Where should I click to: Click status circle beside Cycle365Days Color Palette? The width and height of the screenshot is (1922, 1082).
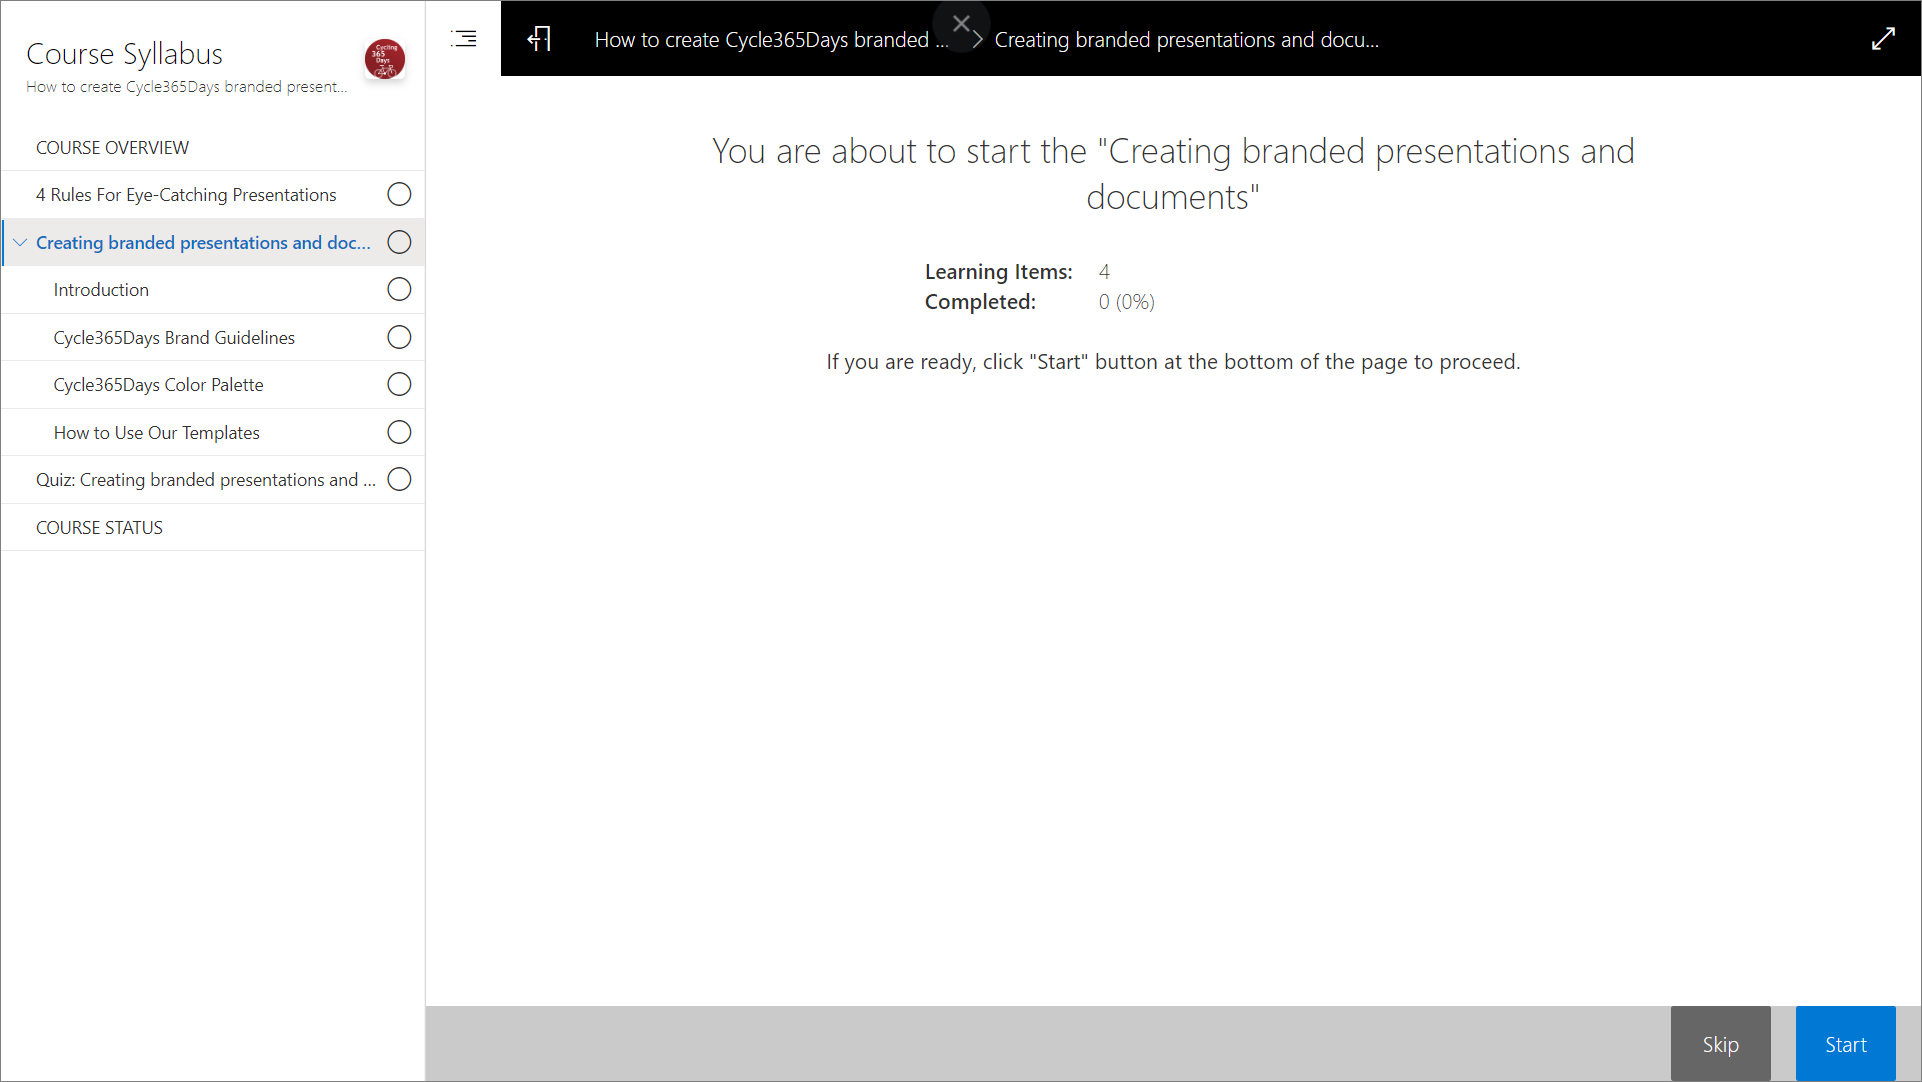tap(399, 385)
